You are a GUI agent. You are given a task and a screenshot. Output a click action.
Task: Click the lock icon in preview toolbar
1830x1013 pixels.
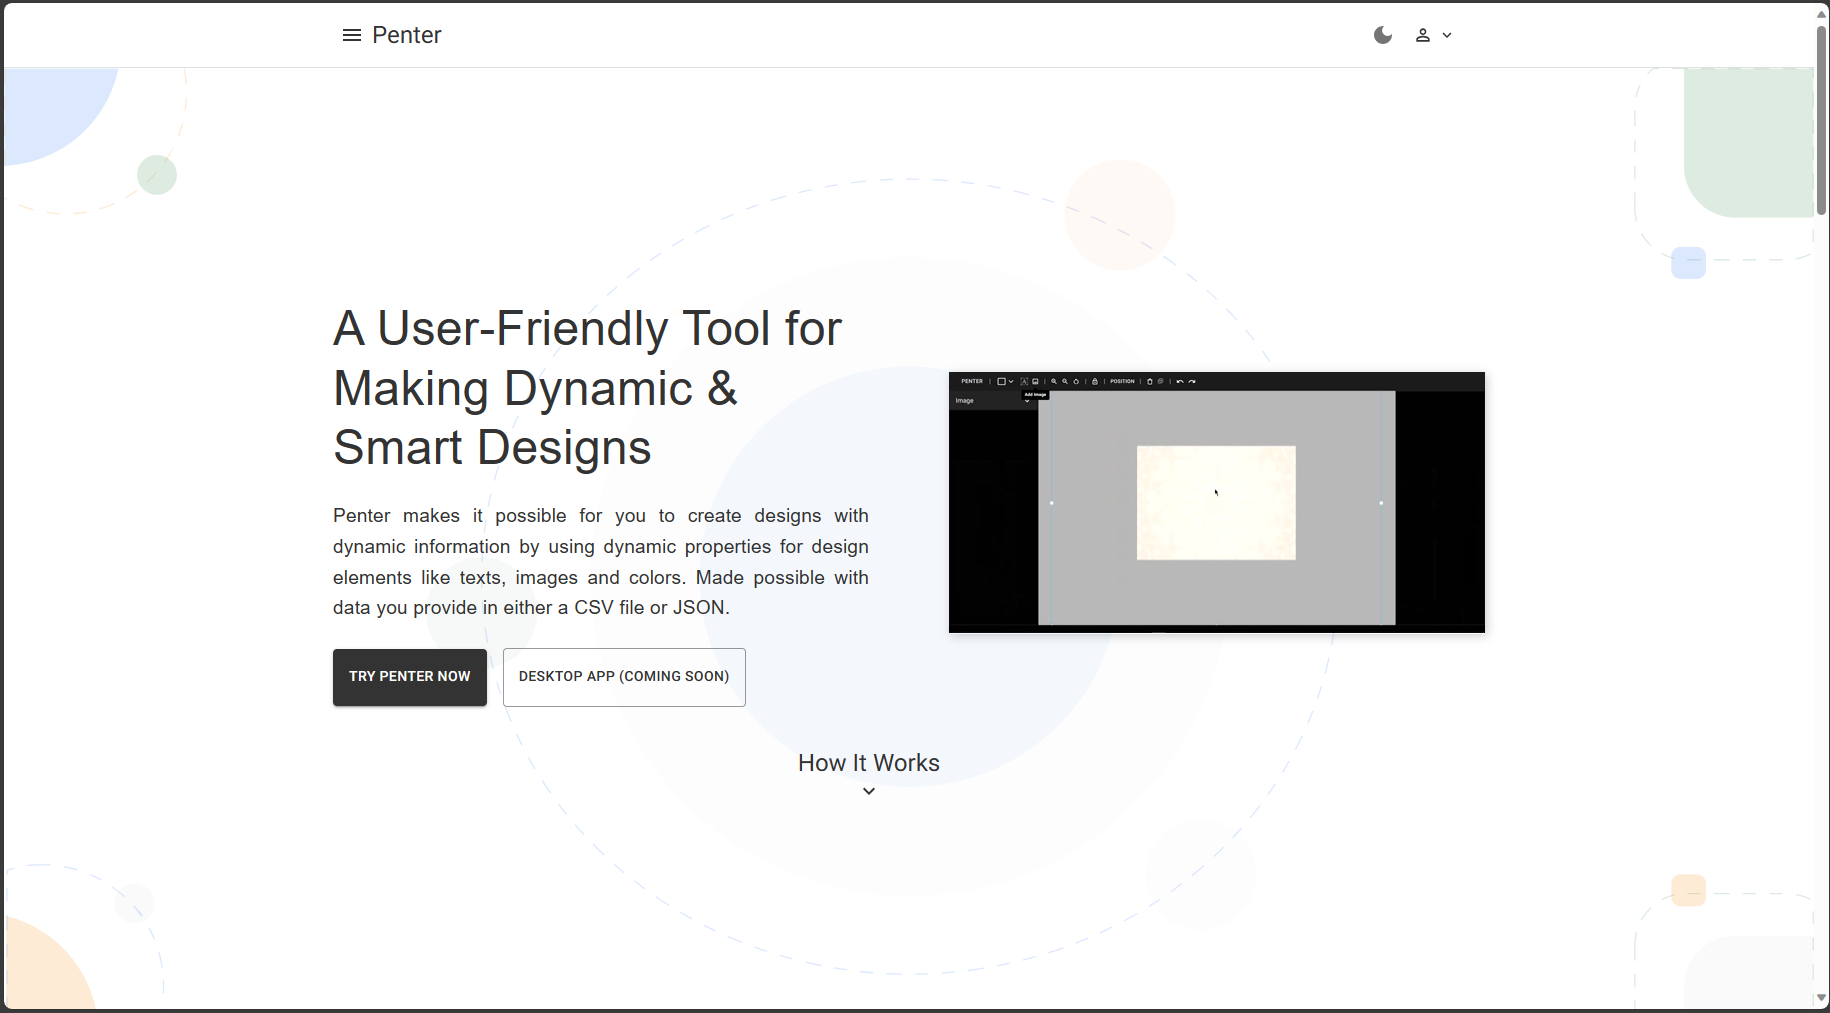click(1095, 381)
